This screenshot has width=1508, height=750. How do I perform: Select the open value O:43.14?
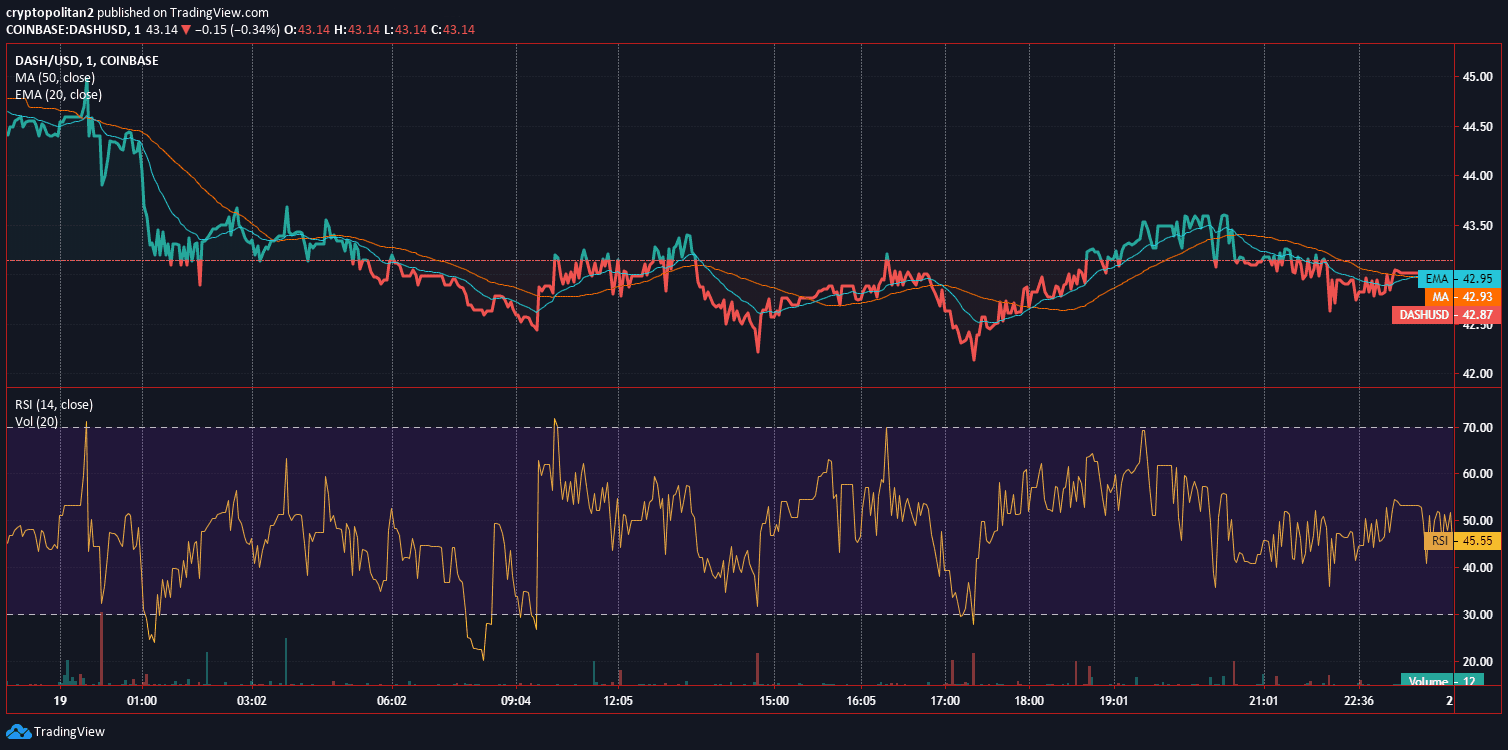[308, 30]
